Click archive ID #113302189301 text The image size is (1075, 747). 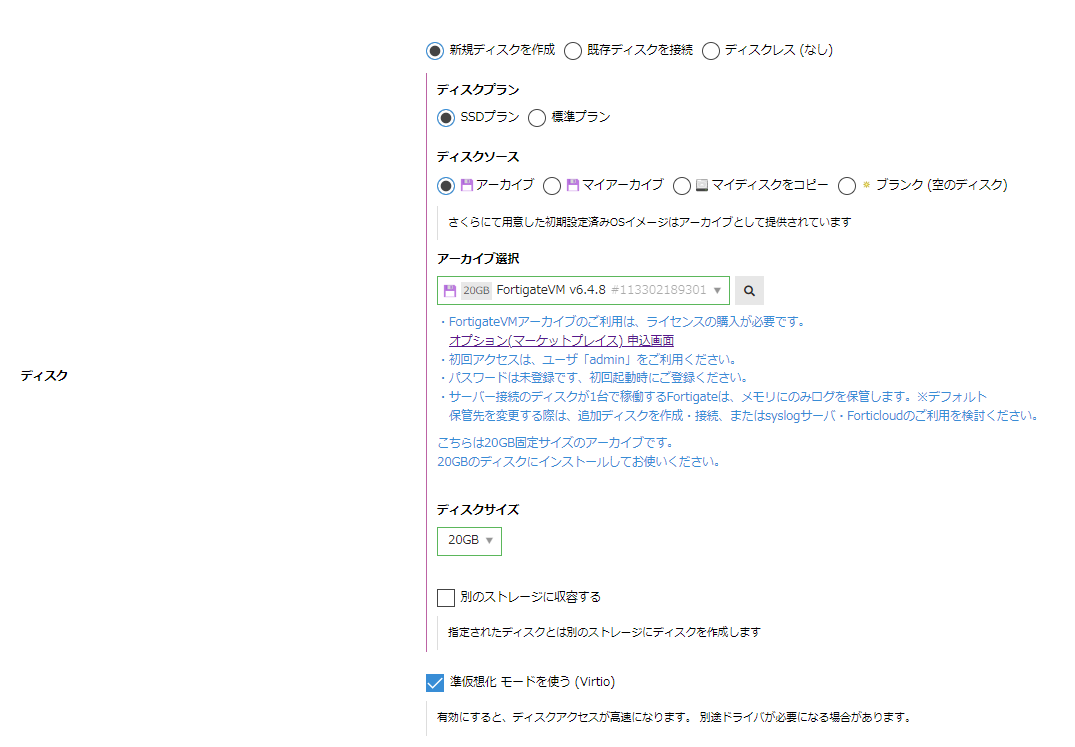[658, 290]
